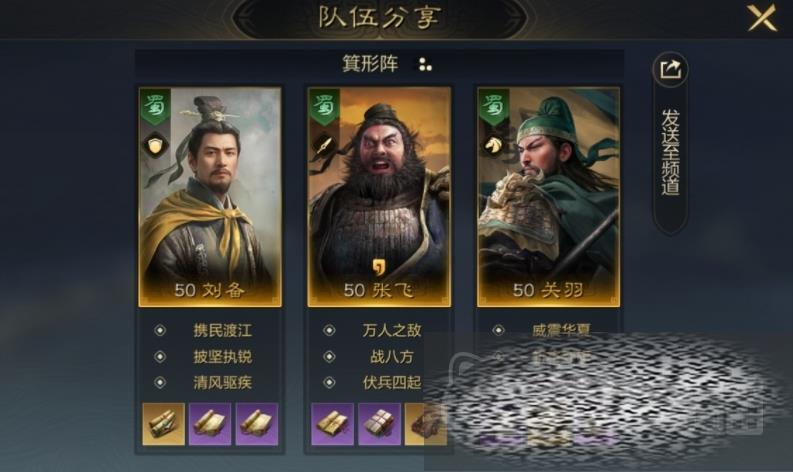
Task: Open the 披坚执锐 skill
Action: tap(222, 357)
